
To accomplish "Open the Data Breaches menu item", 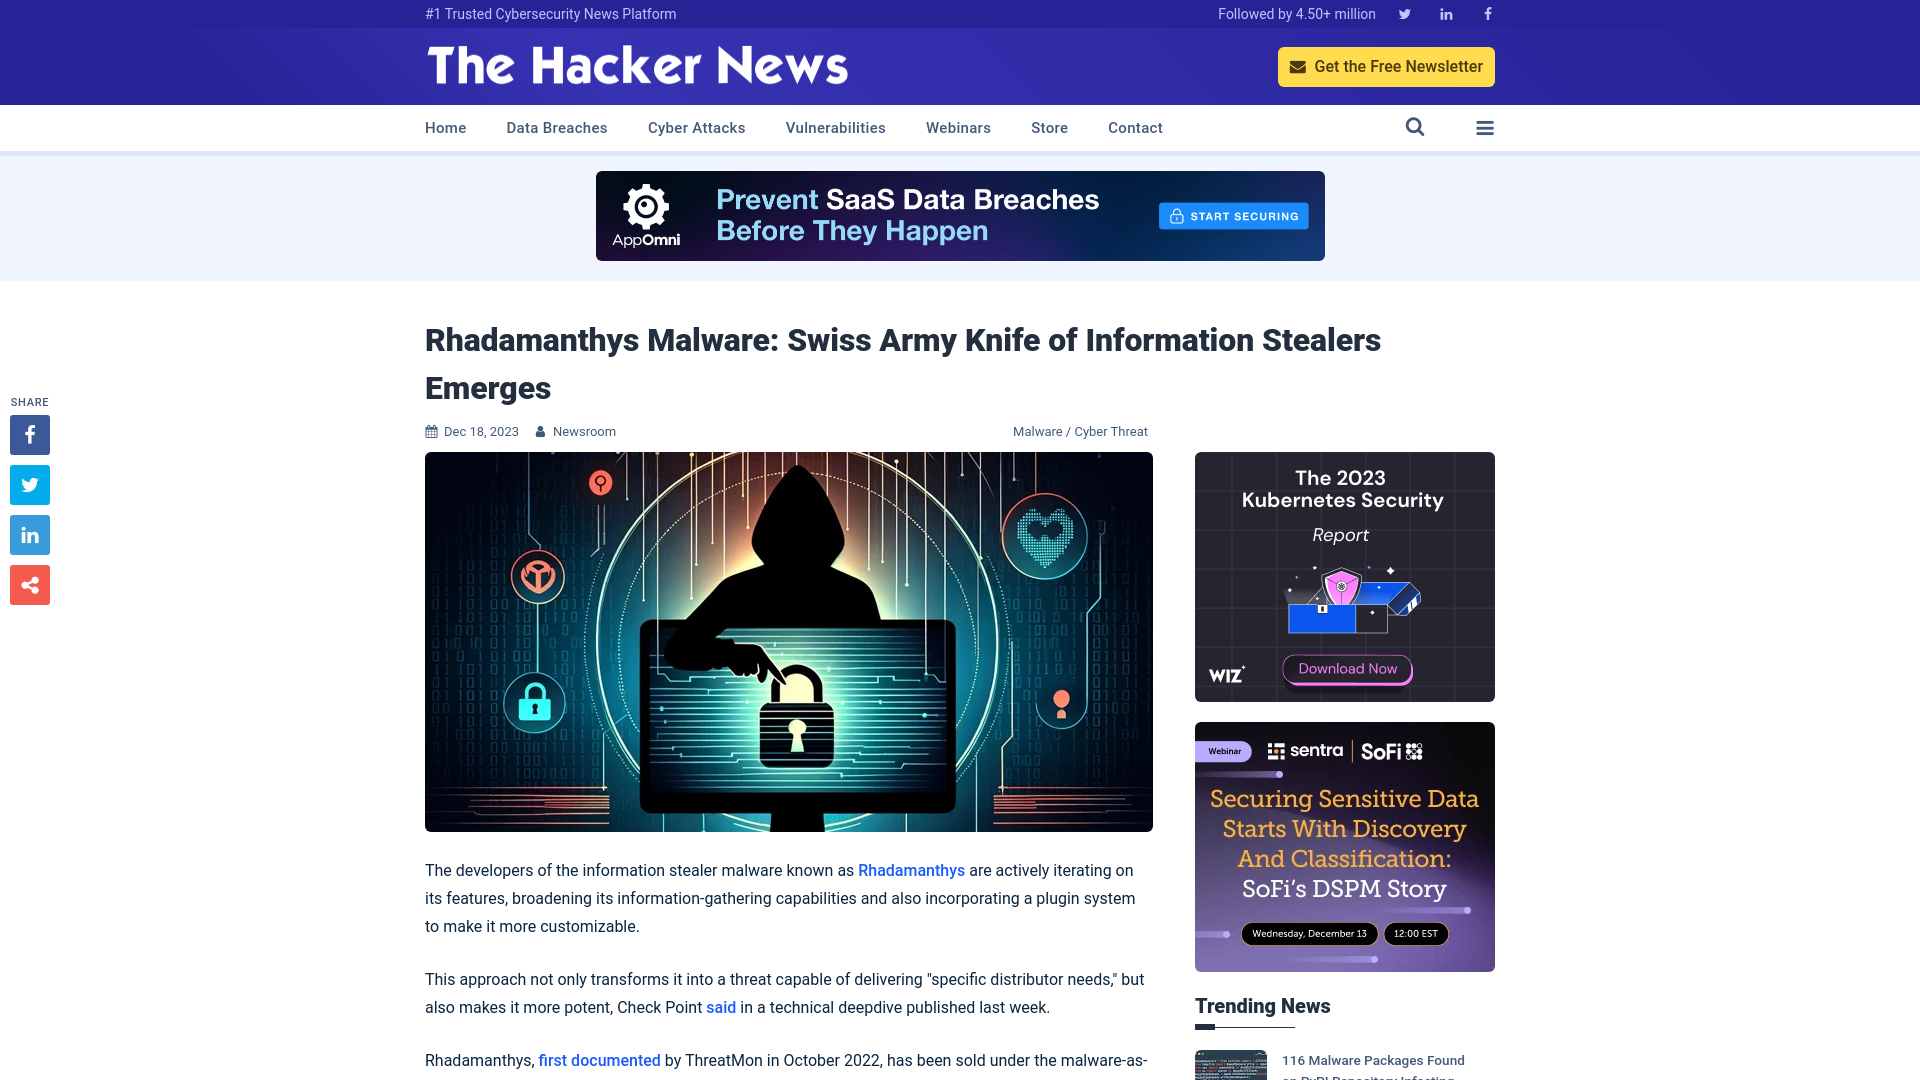I will click(556, 127).
